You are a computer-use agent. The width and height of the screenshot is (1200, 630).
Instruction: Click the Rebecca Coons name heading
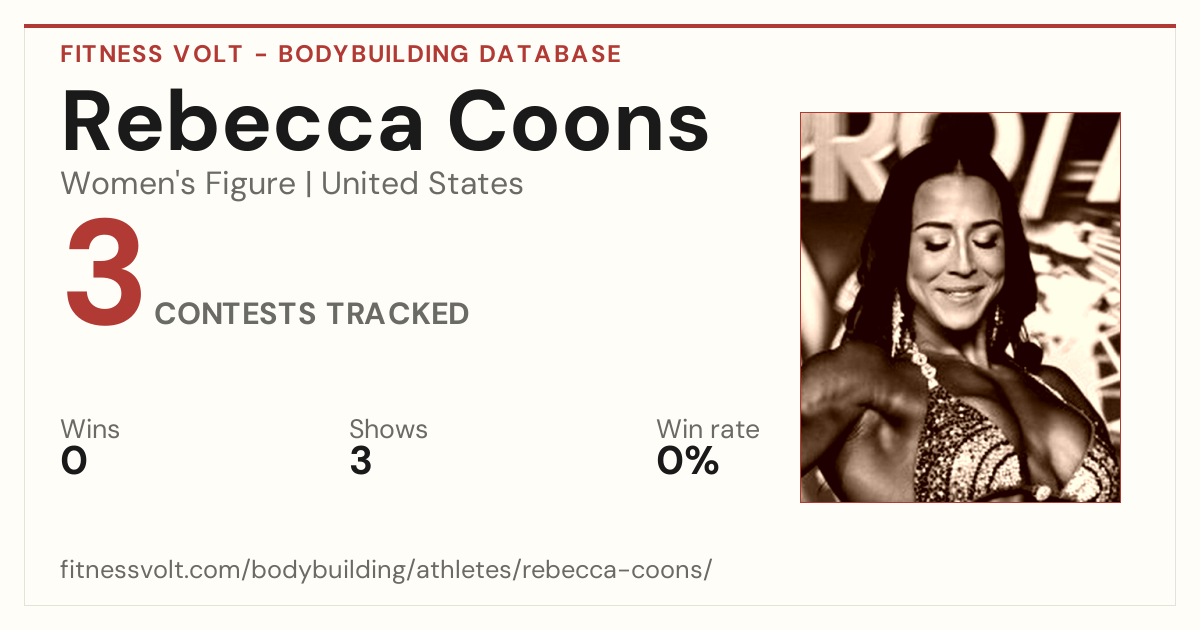tap(385, 122)
